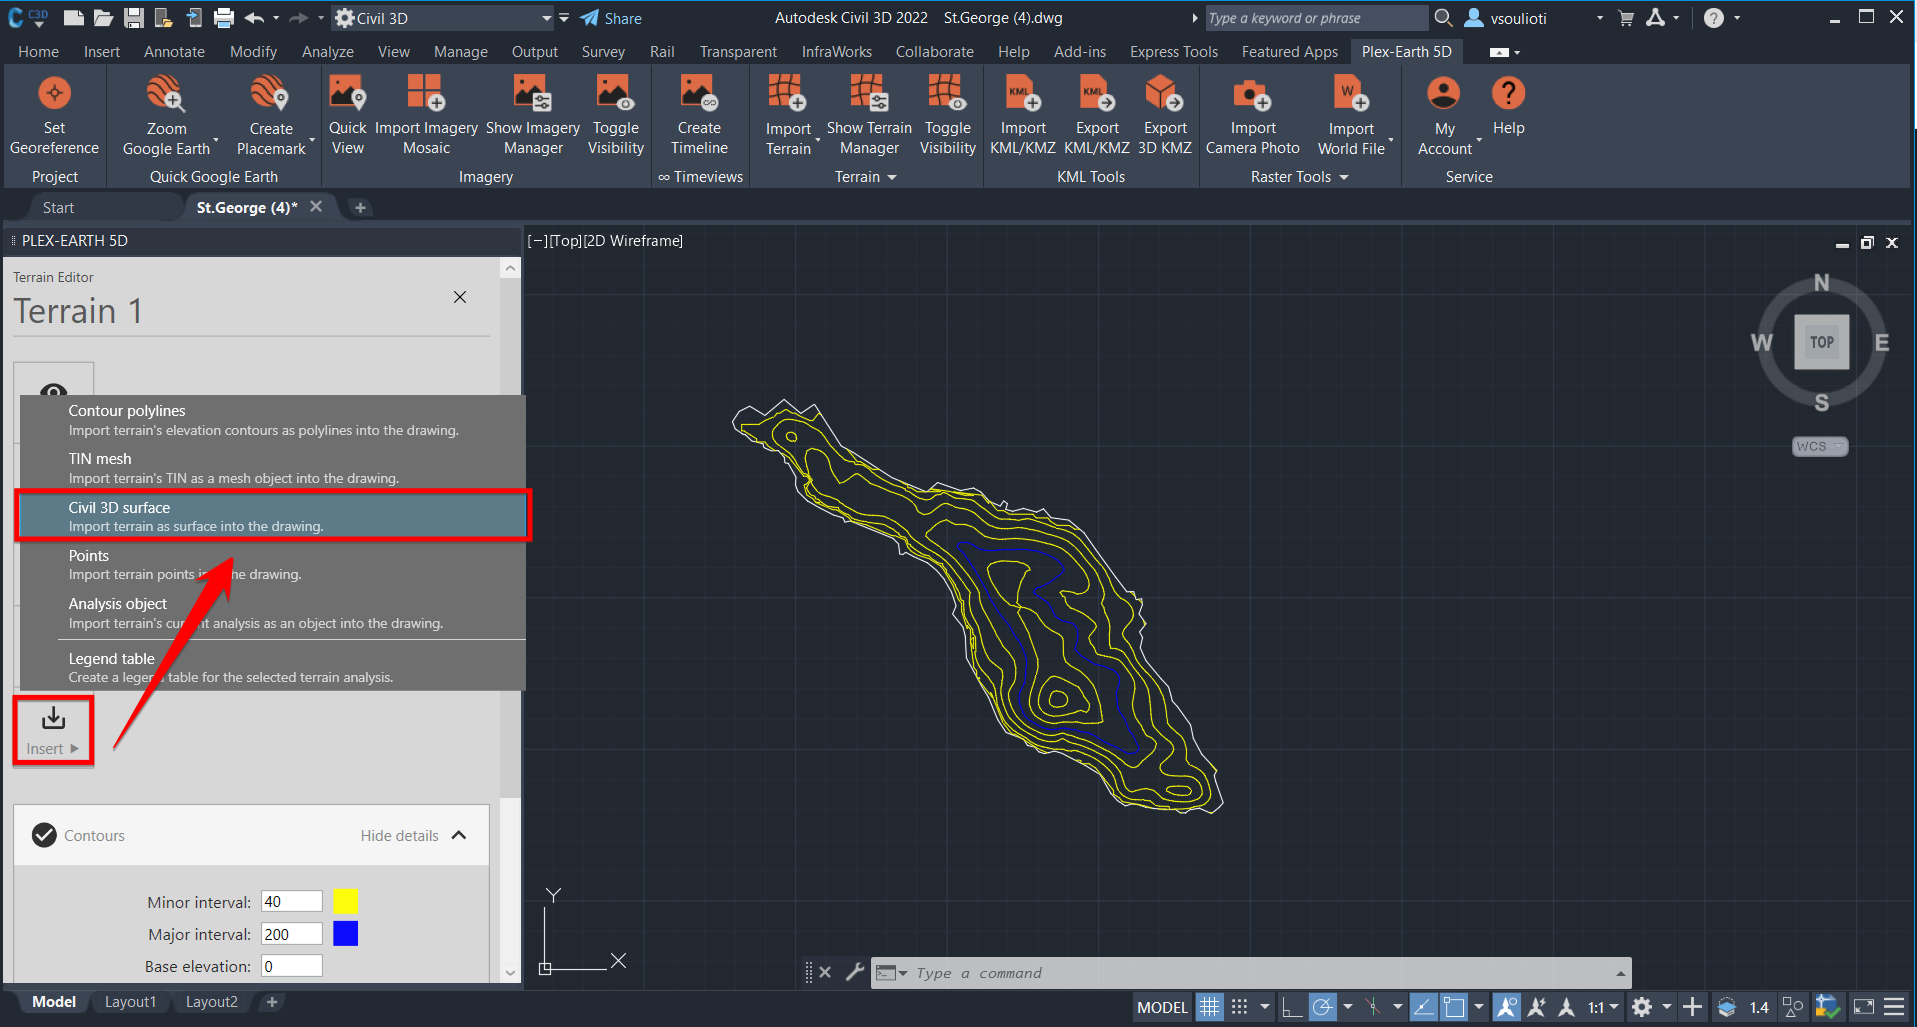Screen dimensions: 1917x1027
Task: Click Undo arrow in quick access toolbar
Action: tap(255, 18)
